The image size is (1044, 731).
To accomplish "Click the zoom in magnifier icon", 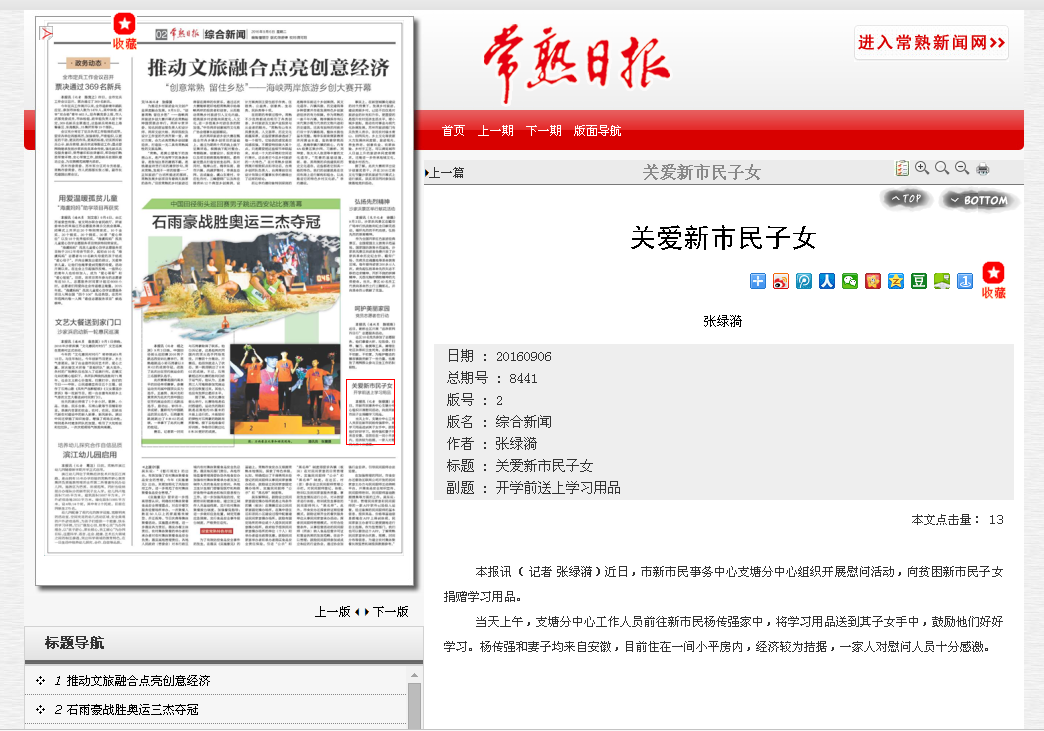I will [922, 168].
